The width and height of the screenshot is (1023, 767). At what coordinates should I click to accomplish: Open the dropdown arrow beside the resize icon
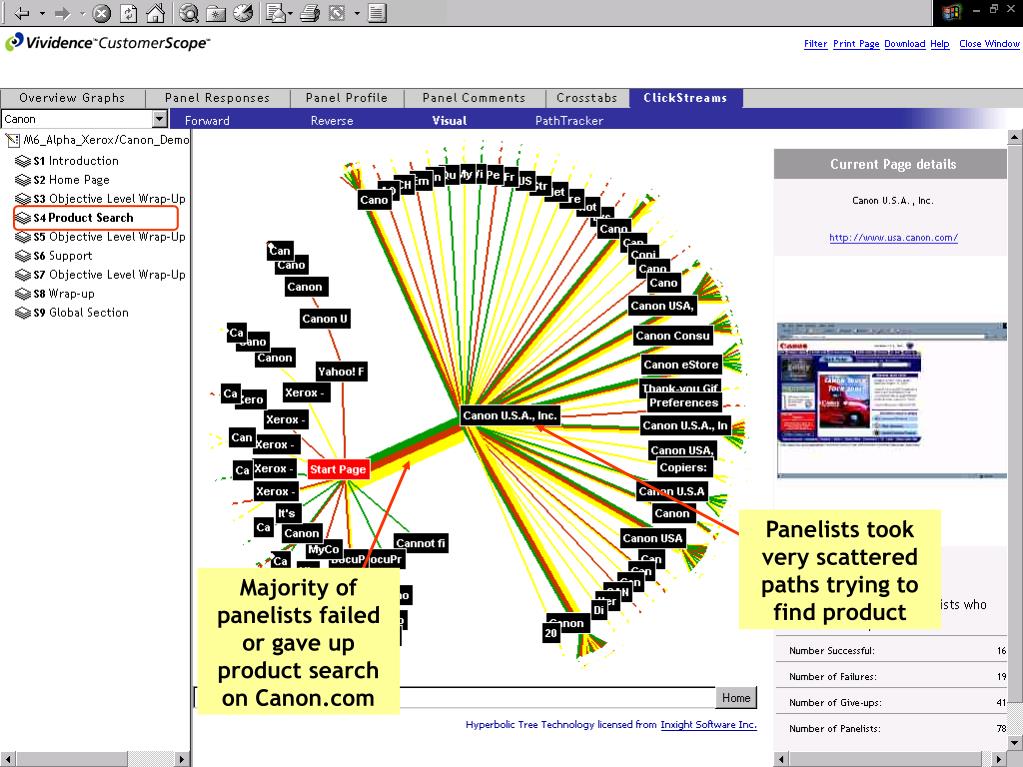(x=357, y=13)
